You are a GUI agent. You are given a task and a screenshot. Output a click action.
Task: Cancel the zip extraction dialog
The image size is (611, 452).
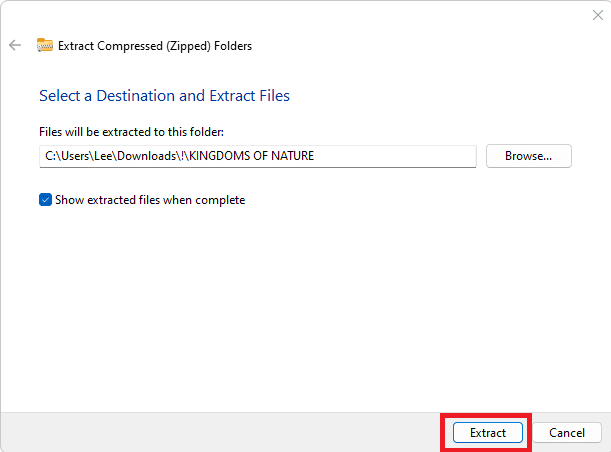click(567, 433)
